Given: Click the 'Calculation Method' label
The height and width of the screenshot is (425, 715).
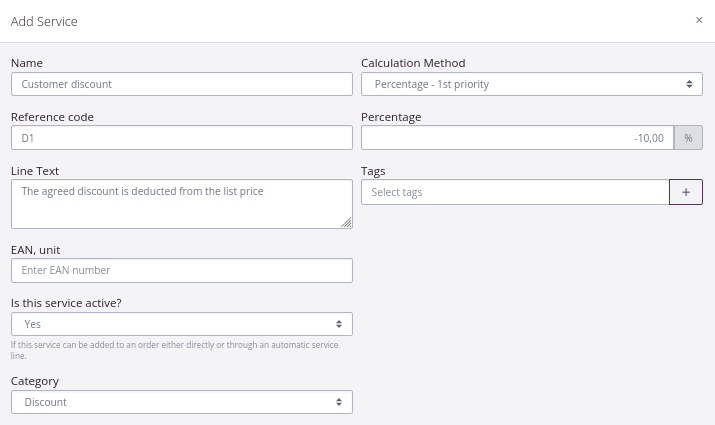Looking at the screenshot, I should [413, 63].
